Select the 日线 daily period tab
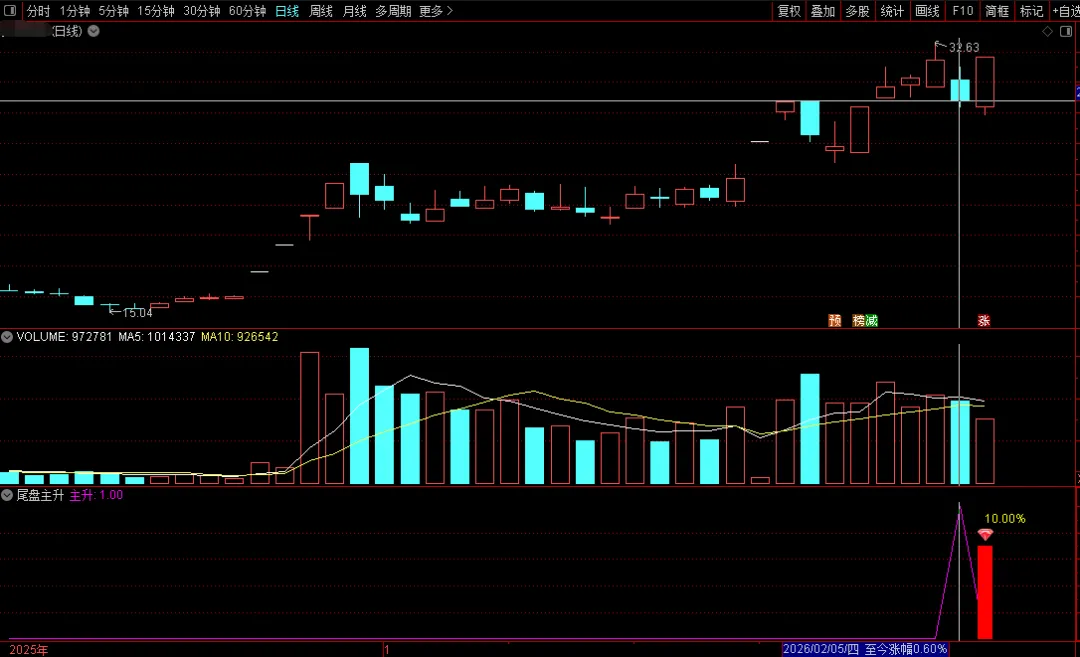Viewport: 1080px width, 657px height. point(287,11)
